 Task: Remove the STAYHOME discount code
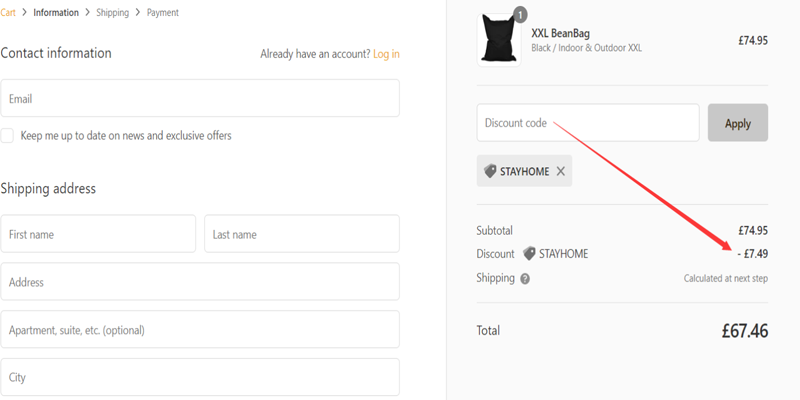coord(560,171)
